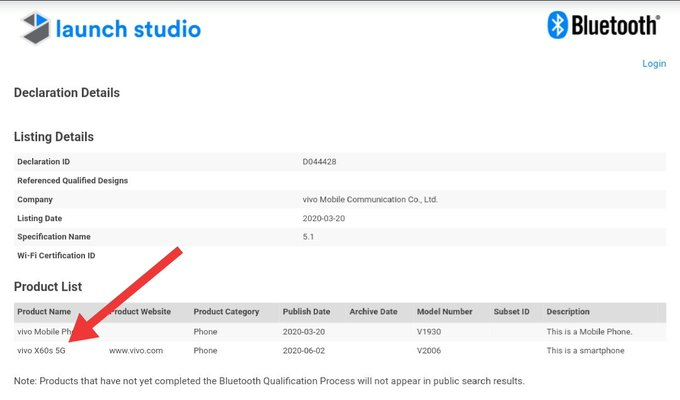Select the D044428 declaration ID value
The image size is (680, 400).
click(319, 161)
